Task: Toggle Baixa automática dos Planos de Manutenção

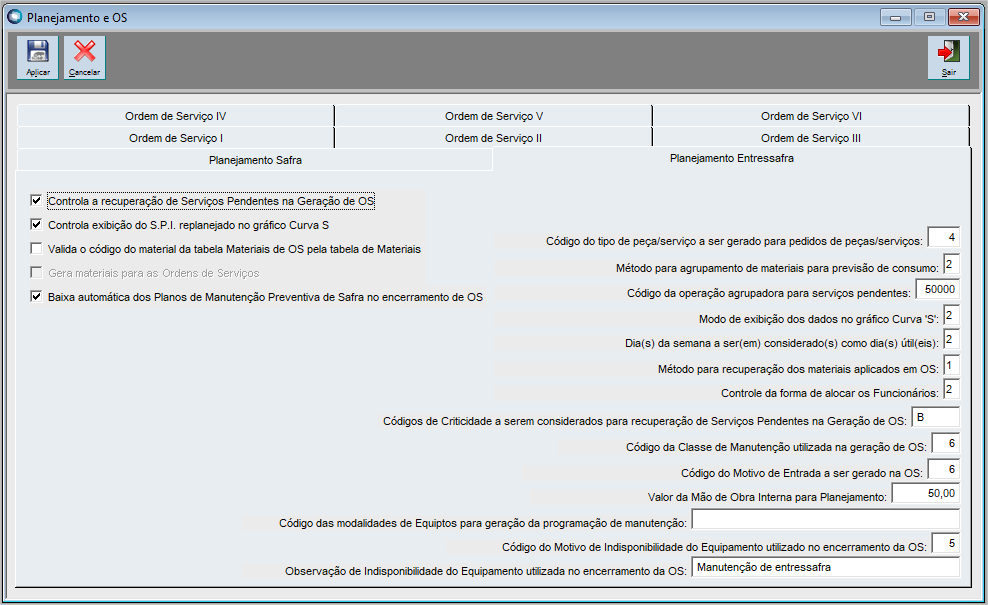Action: pyautogui.click(x=37, y=296)
